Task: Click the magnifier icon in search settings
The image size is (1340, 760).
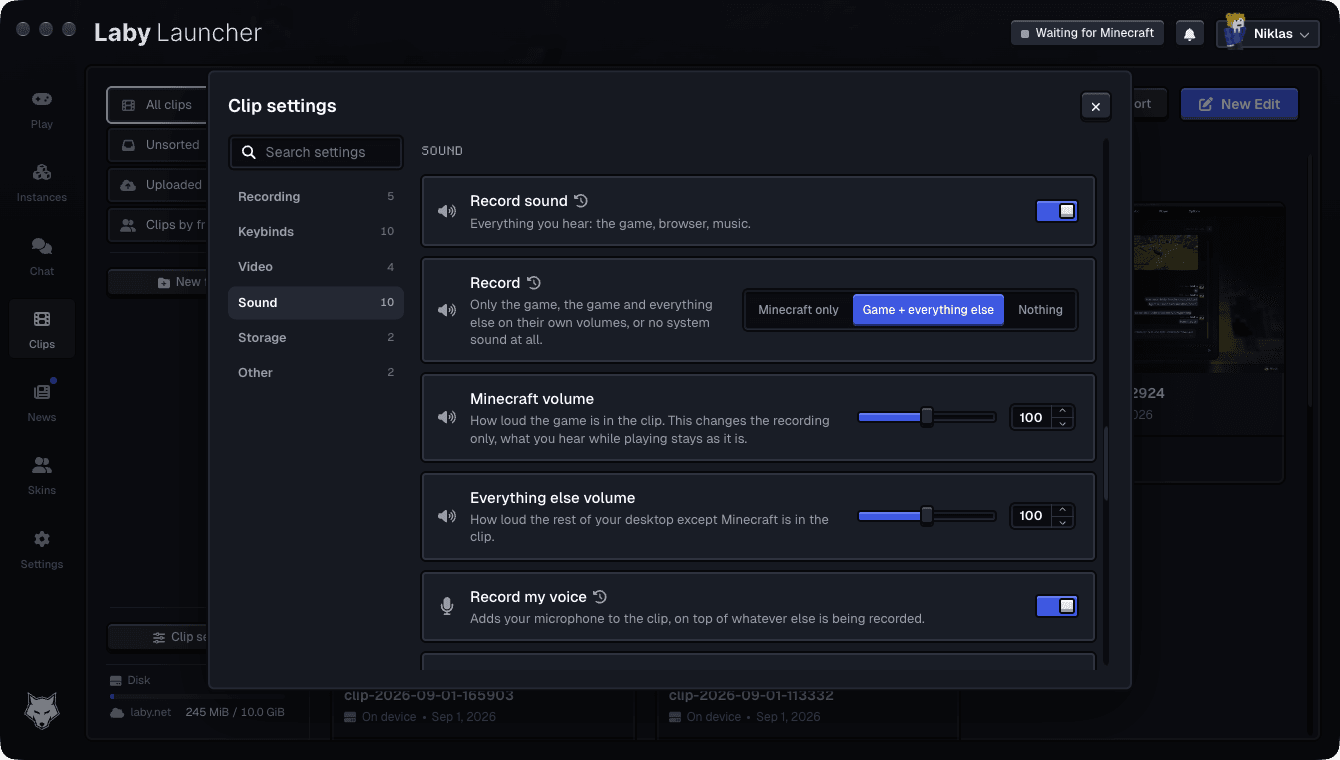Action: [249, 152]
